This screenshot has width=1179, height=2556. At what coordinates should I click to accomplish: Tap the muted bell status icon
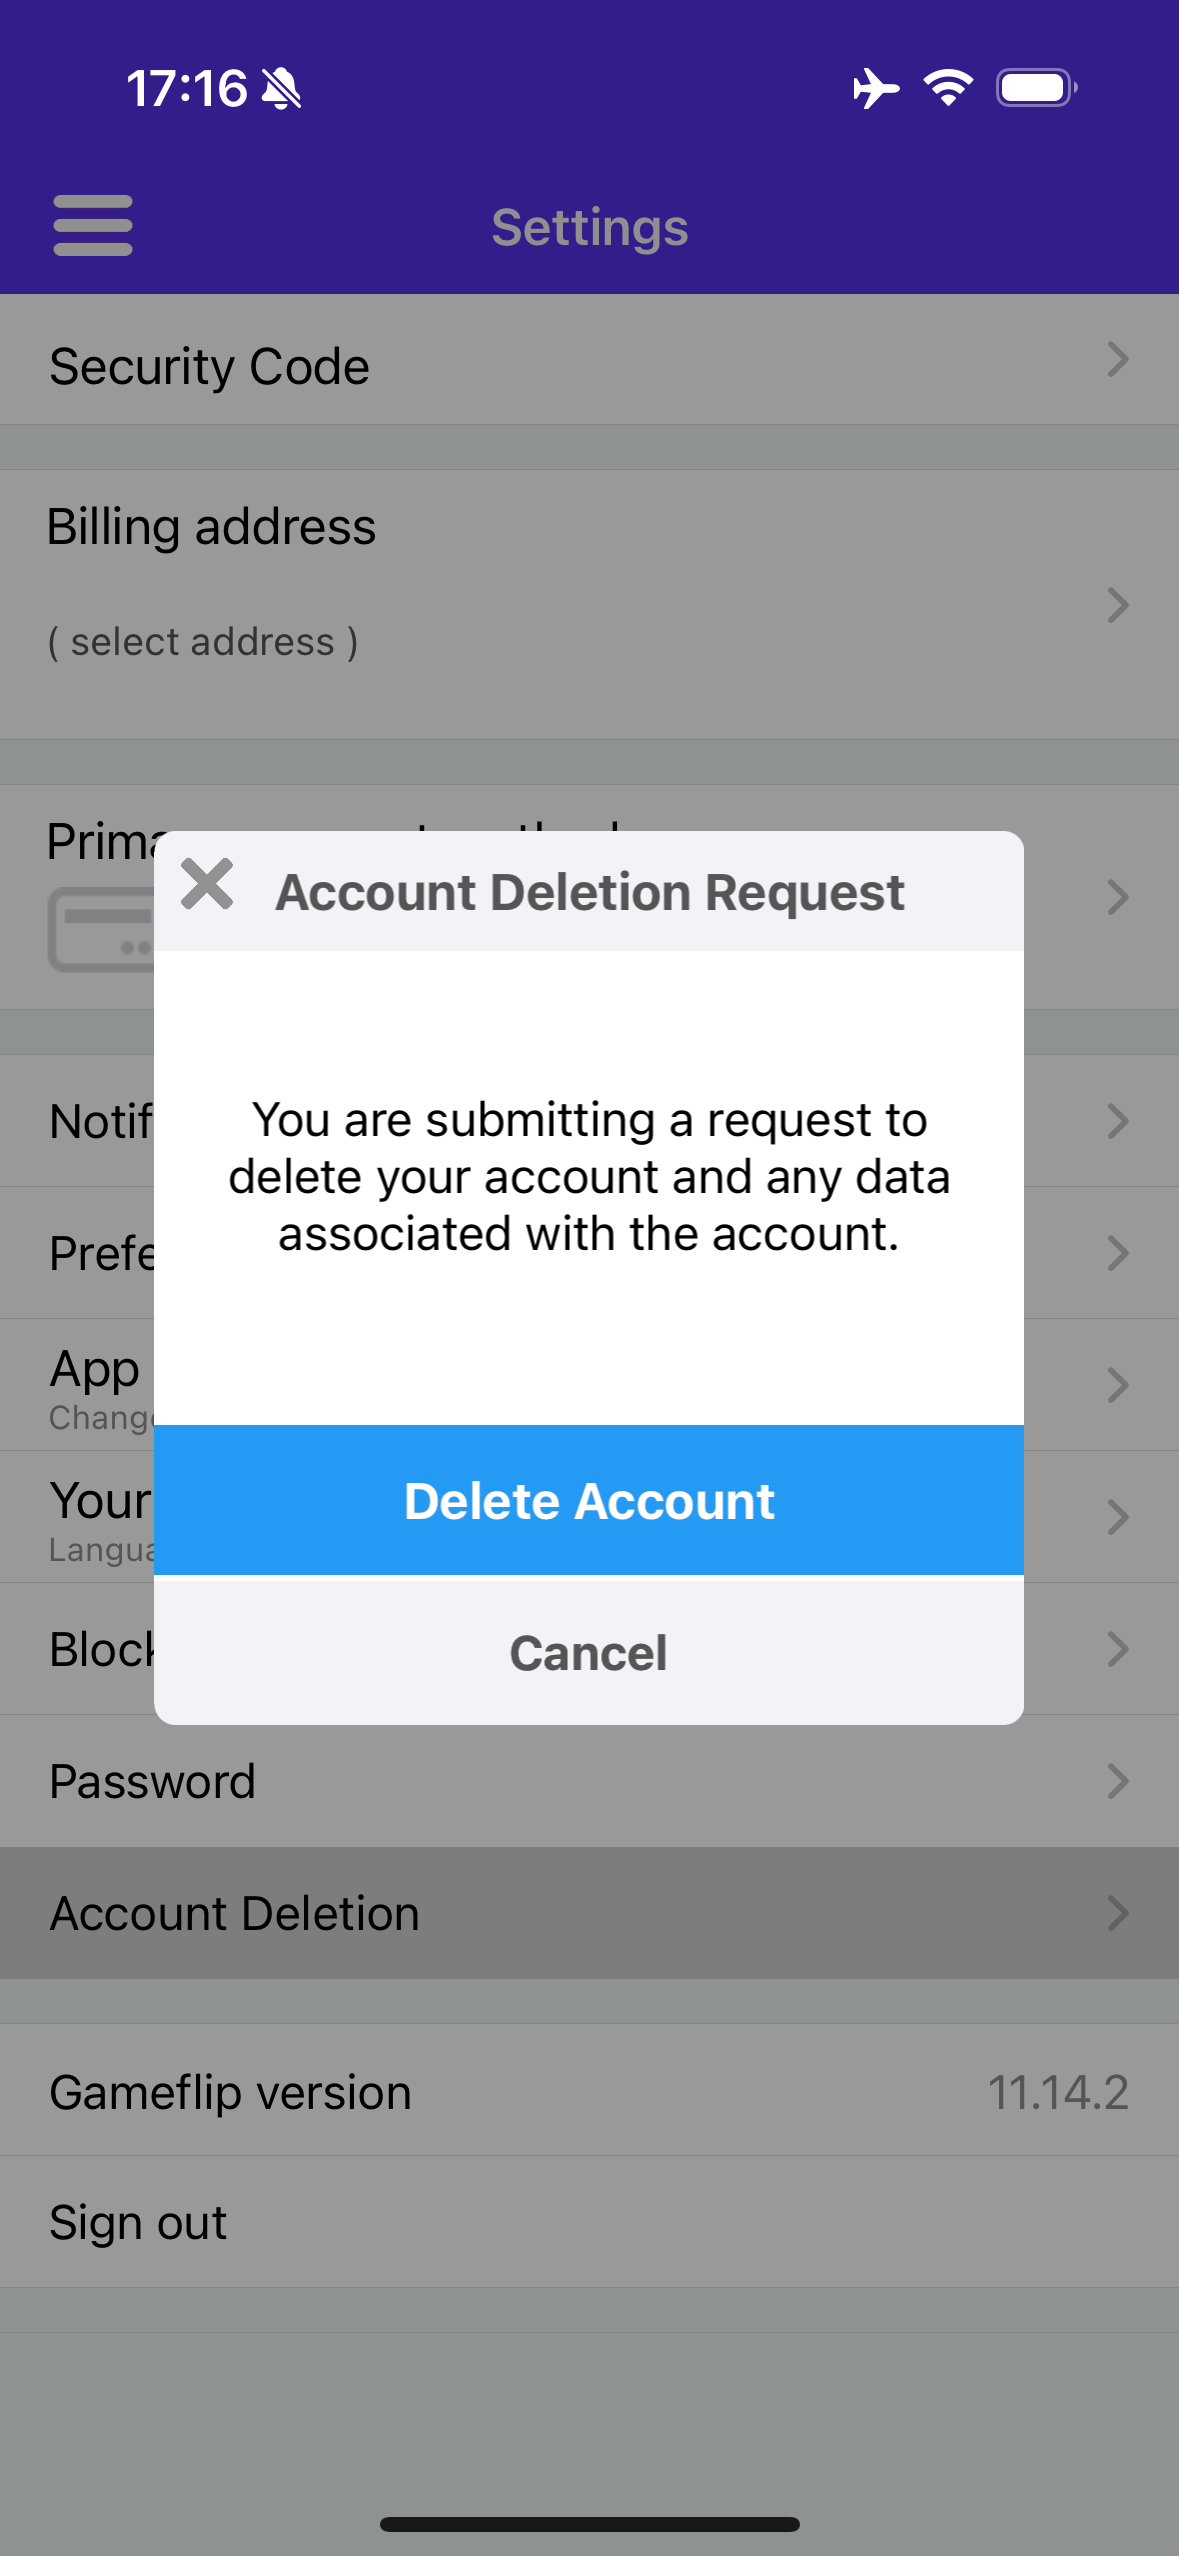point(281,89)
